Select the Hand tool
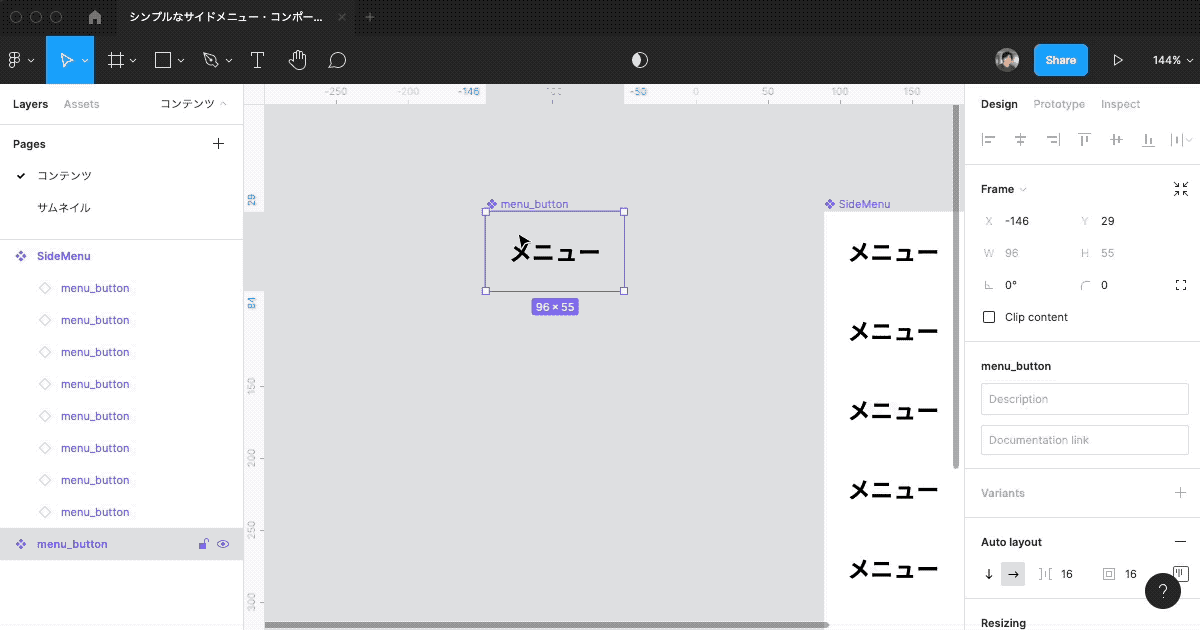This screenshot has height=630, width=1200. 297,60
